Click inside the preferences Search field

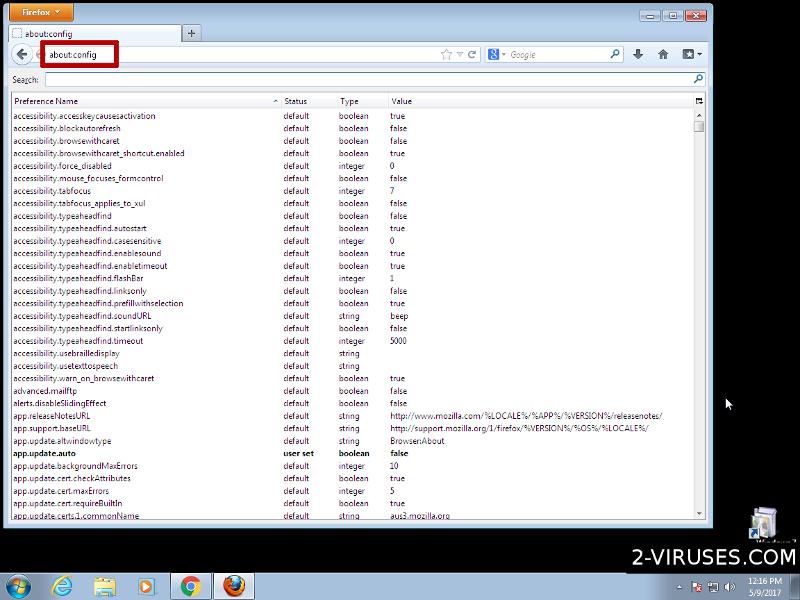[370, 79]
